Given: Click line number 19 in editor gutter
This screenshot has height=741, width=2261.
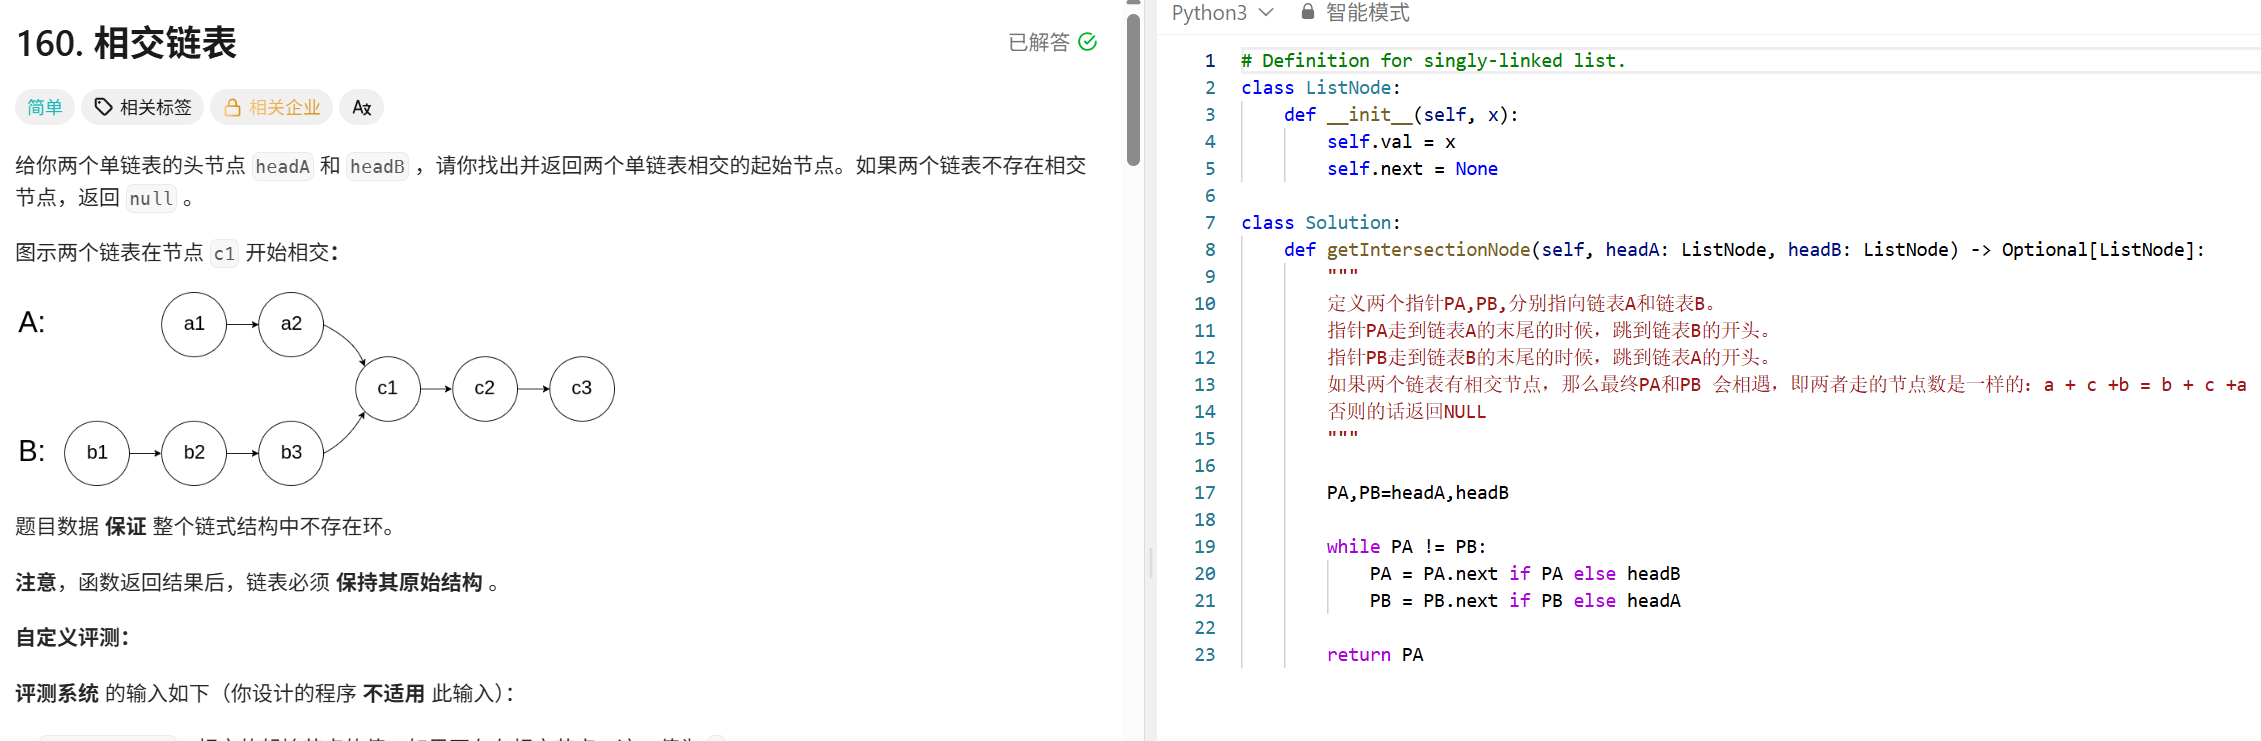Looking at the screenshot, I should coord(1205,547).
